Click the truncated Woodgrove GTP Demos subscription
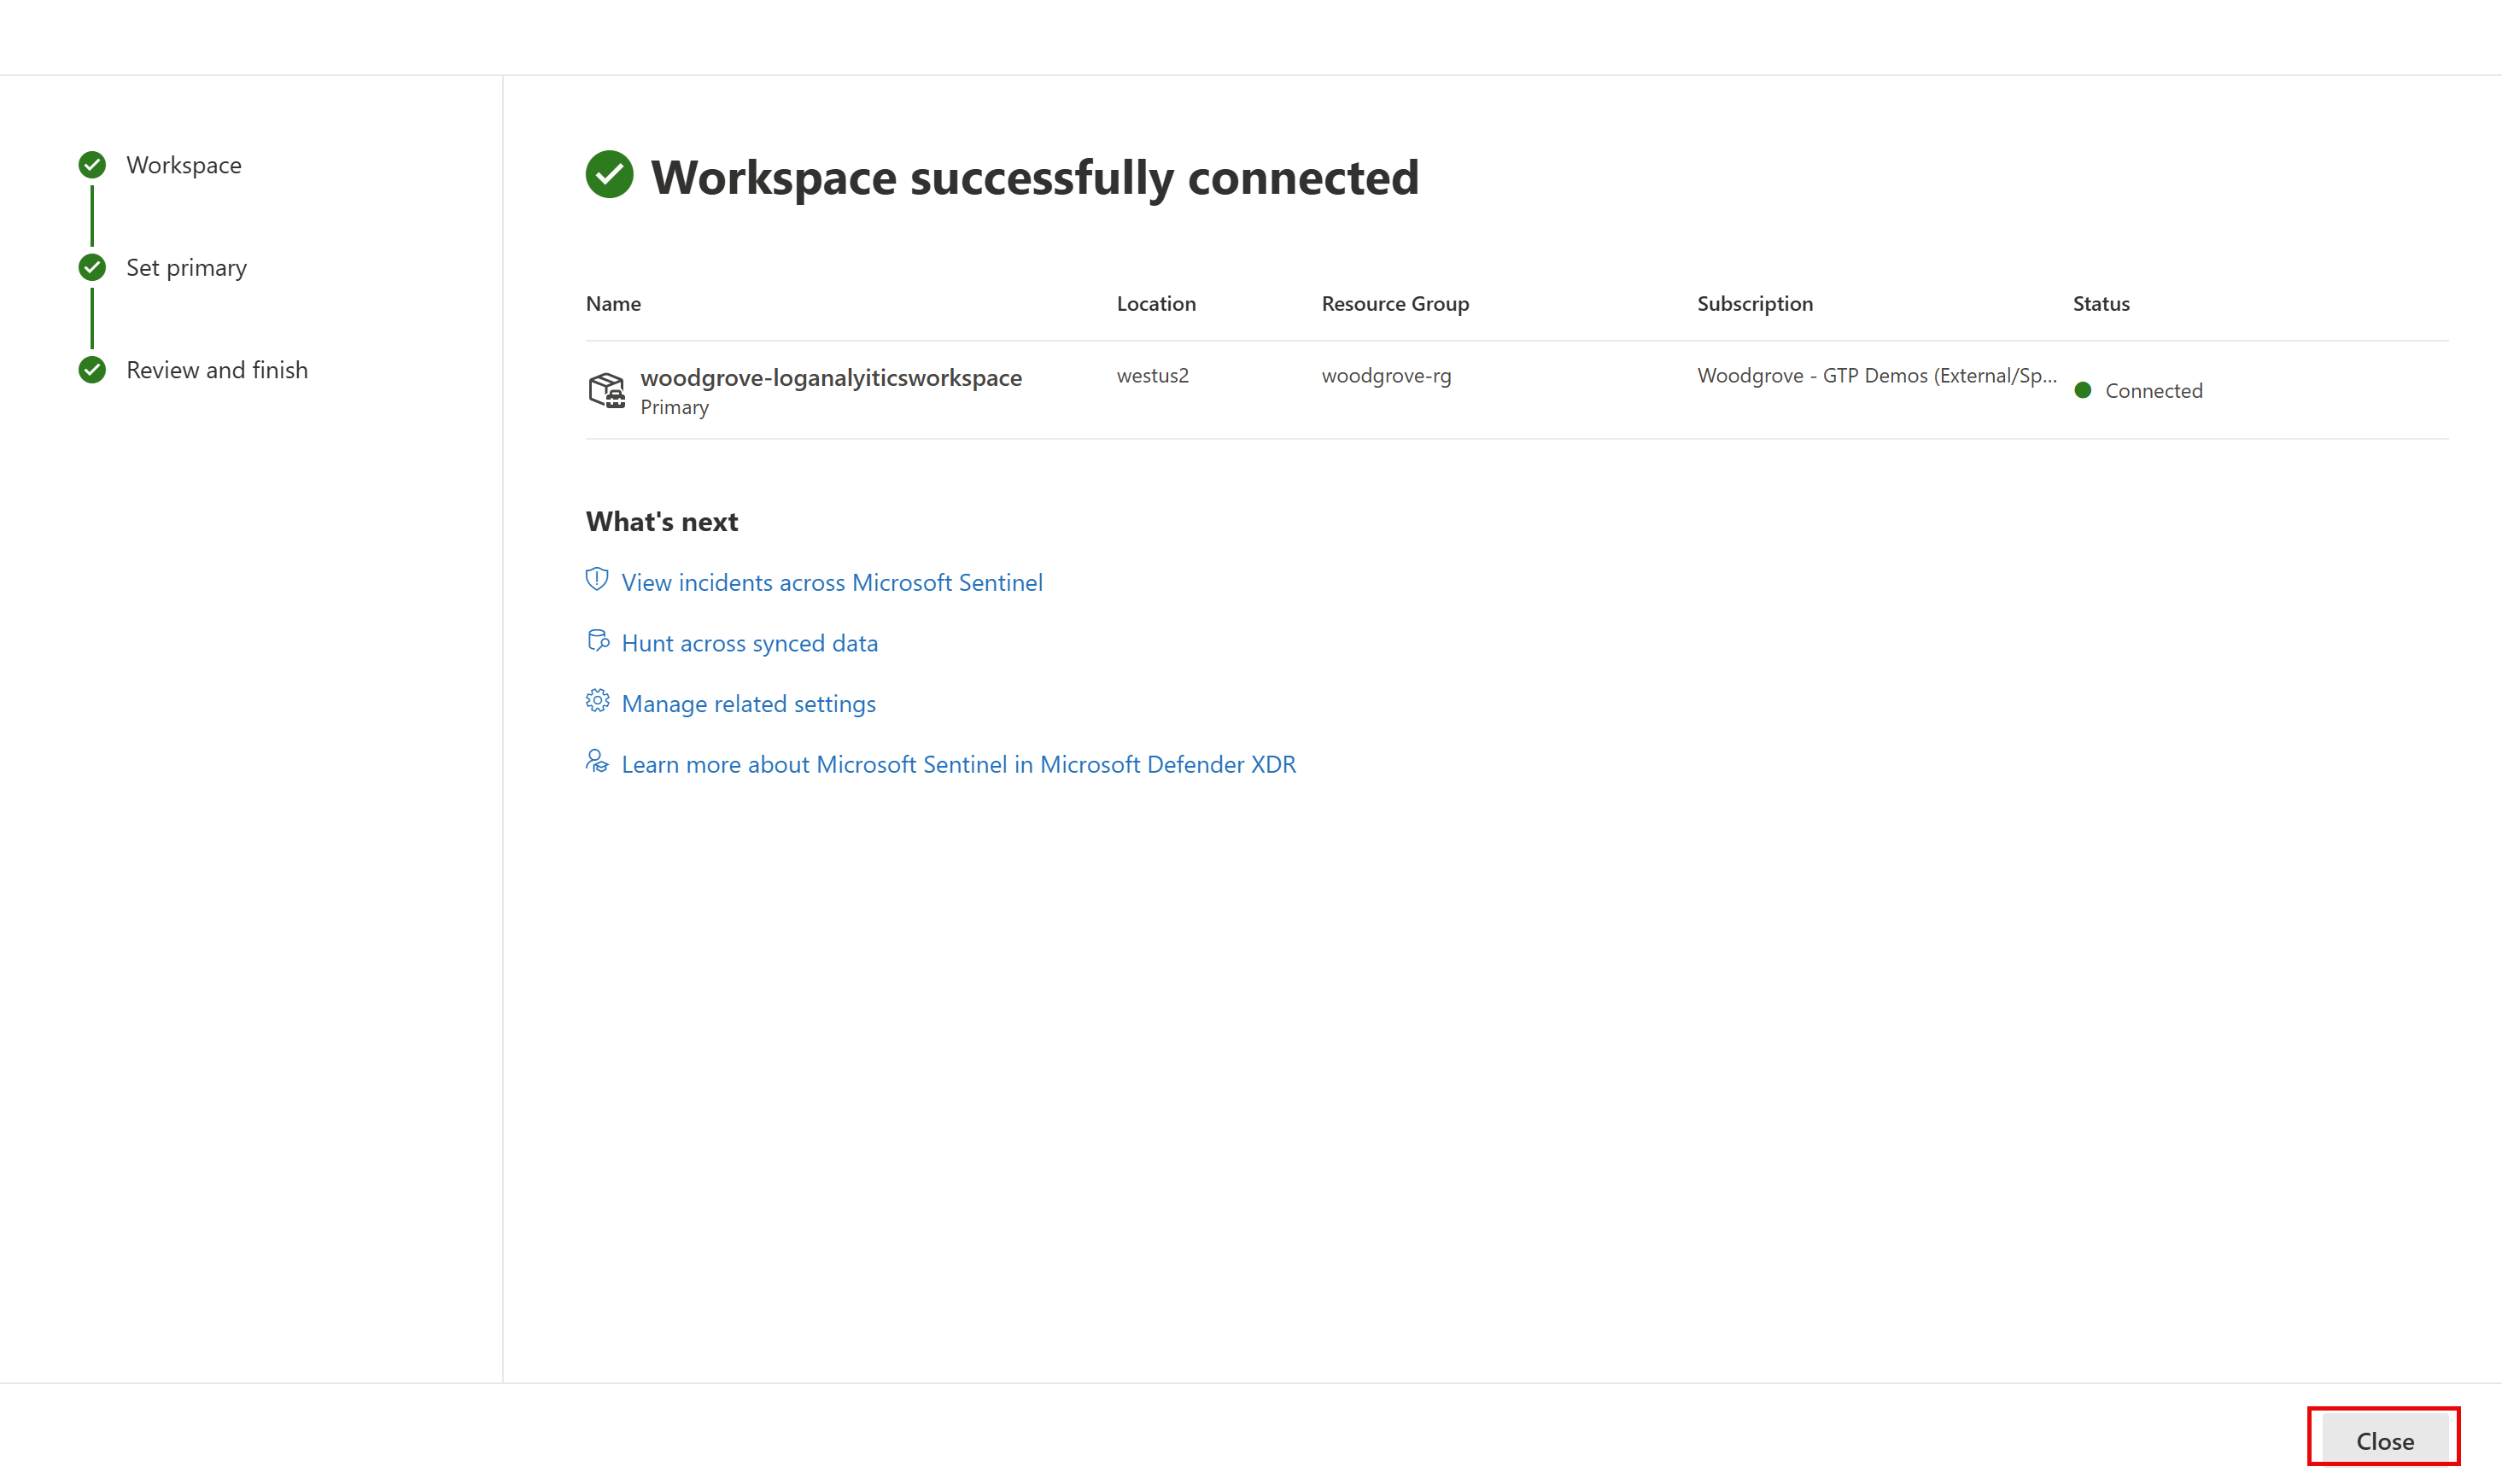This screenshot has width=2502, height=1484. 1876,376
